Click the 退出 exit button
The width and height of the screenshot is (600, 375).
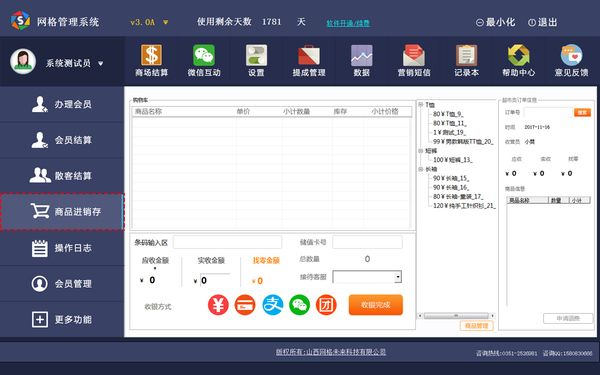click(542, 22)
